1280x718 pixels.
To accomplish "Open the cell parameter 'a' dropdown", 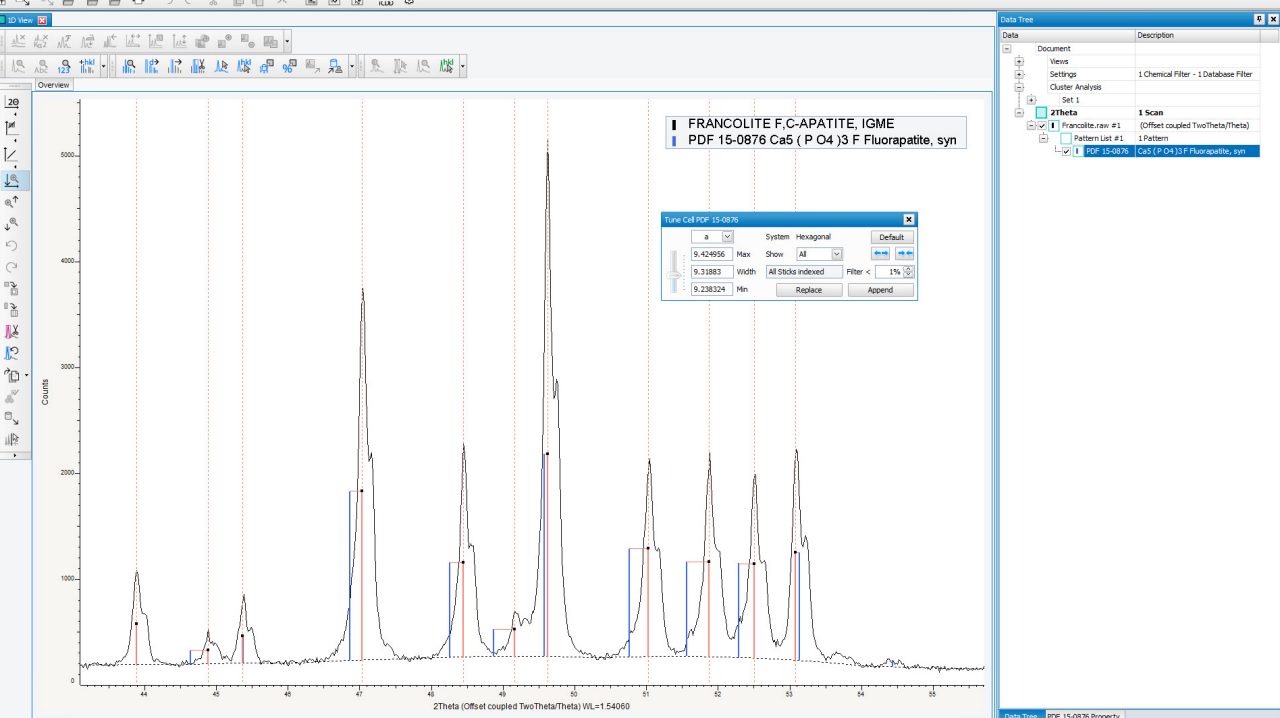I will (x=727, y=237).
